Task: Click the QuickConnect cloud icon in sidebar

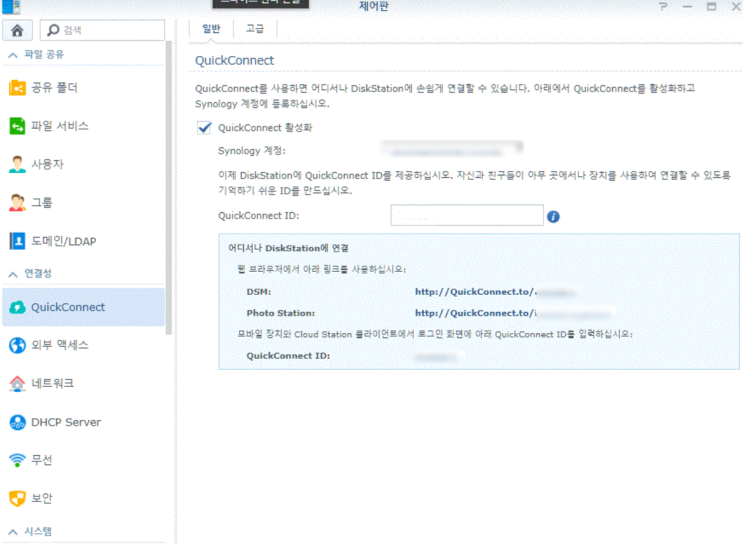Action: click(18, 307)
